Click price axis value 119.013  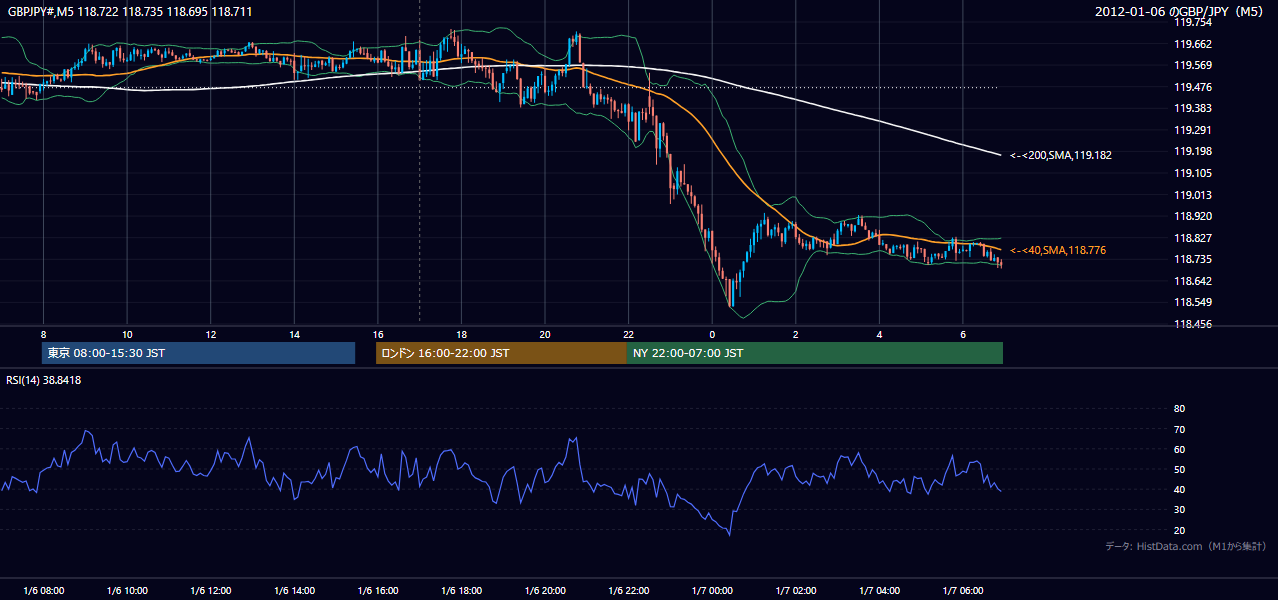[x=1192, y=195]
